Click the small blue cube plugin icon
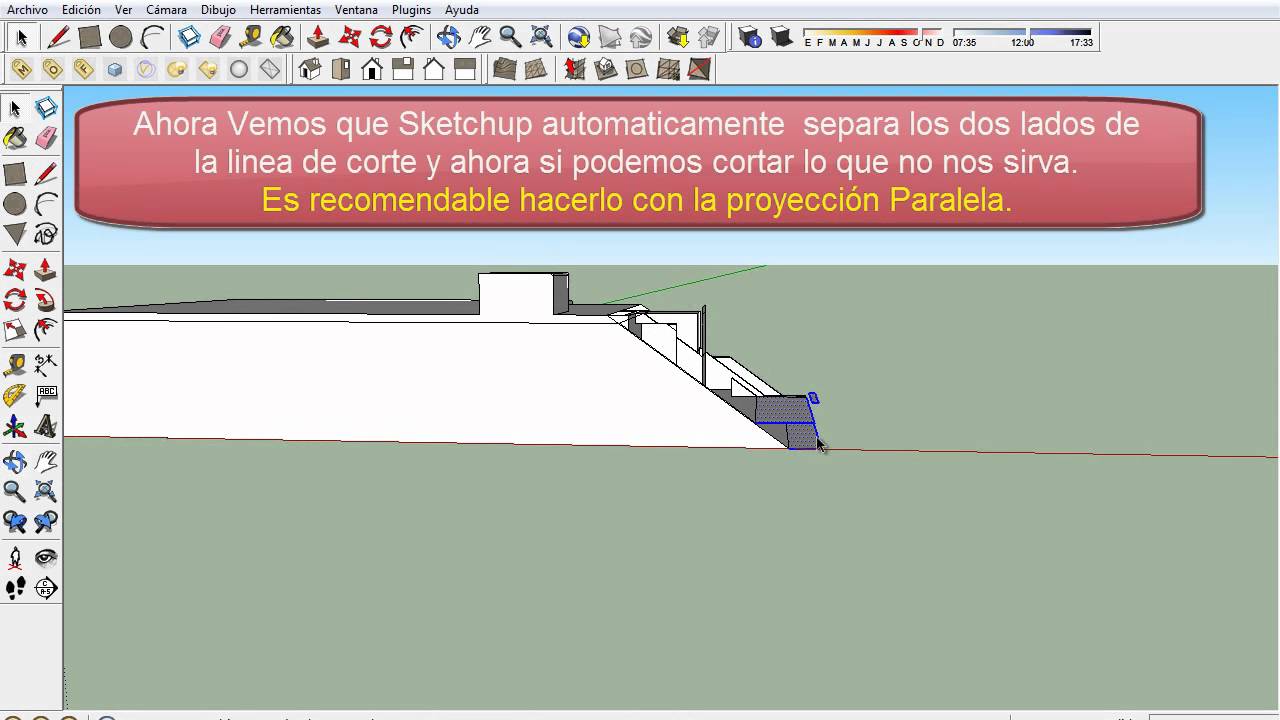 pos(114,69)
